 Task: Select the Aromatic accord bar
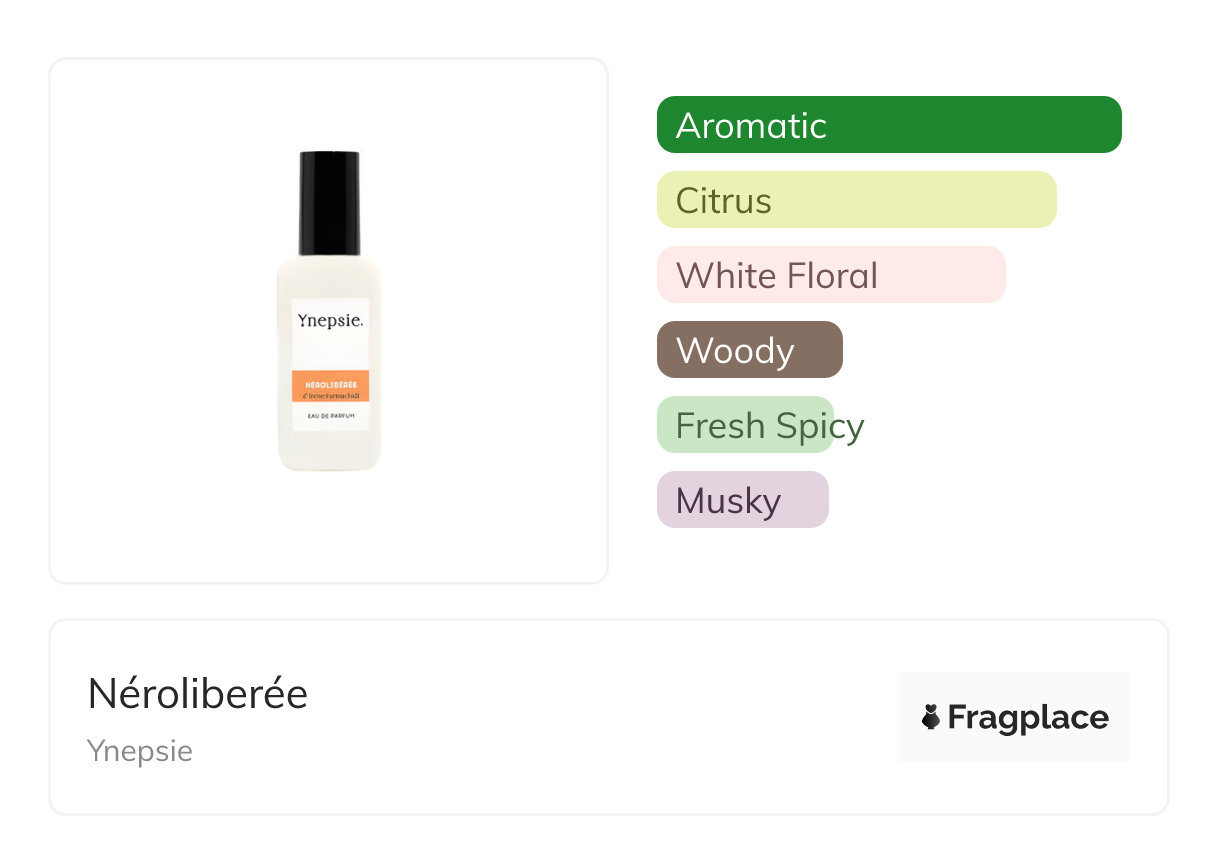pos(888,125)
